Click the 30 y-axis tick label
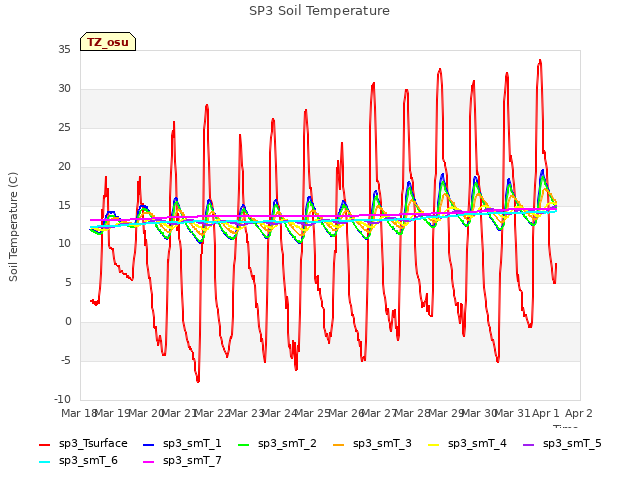The height and width of the screenshot is (480, 640). [x=64, y=89]
